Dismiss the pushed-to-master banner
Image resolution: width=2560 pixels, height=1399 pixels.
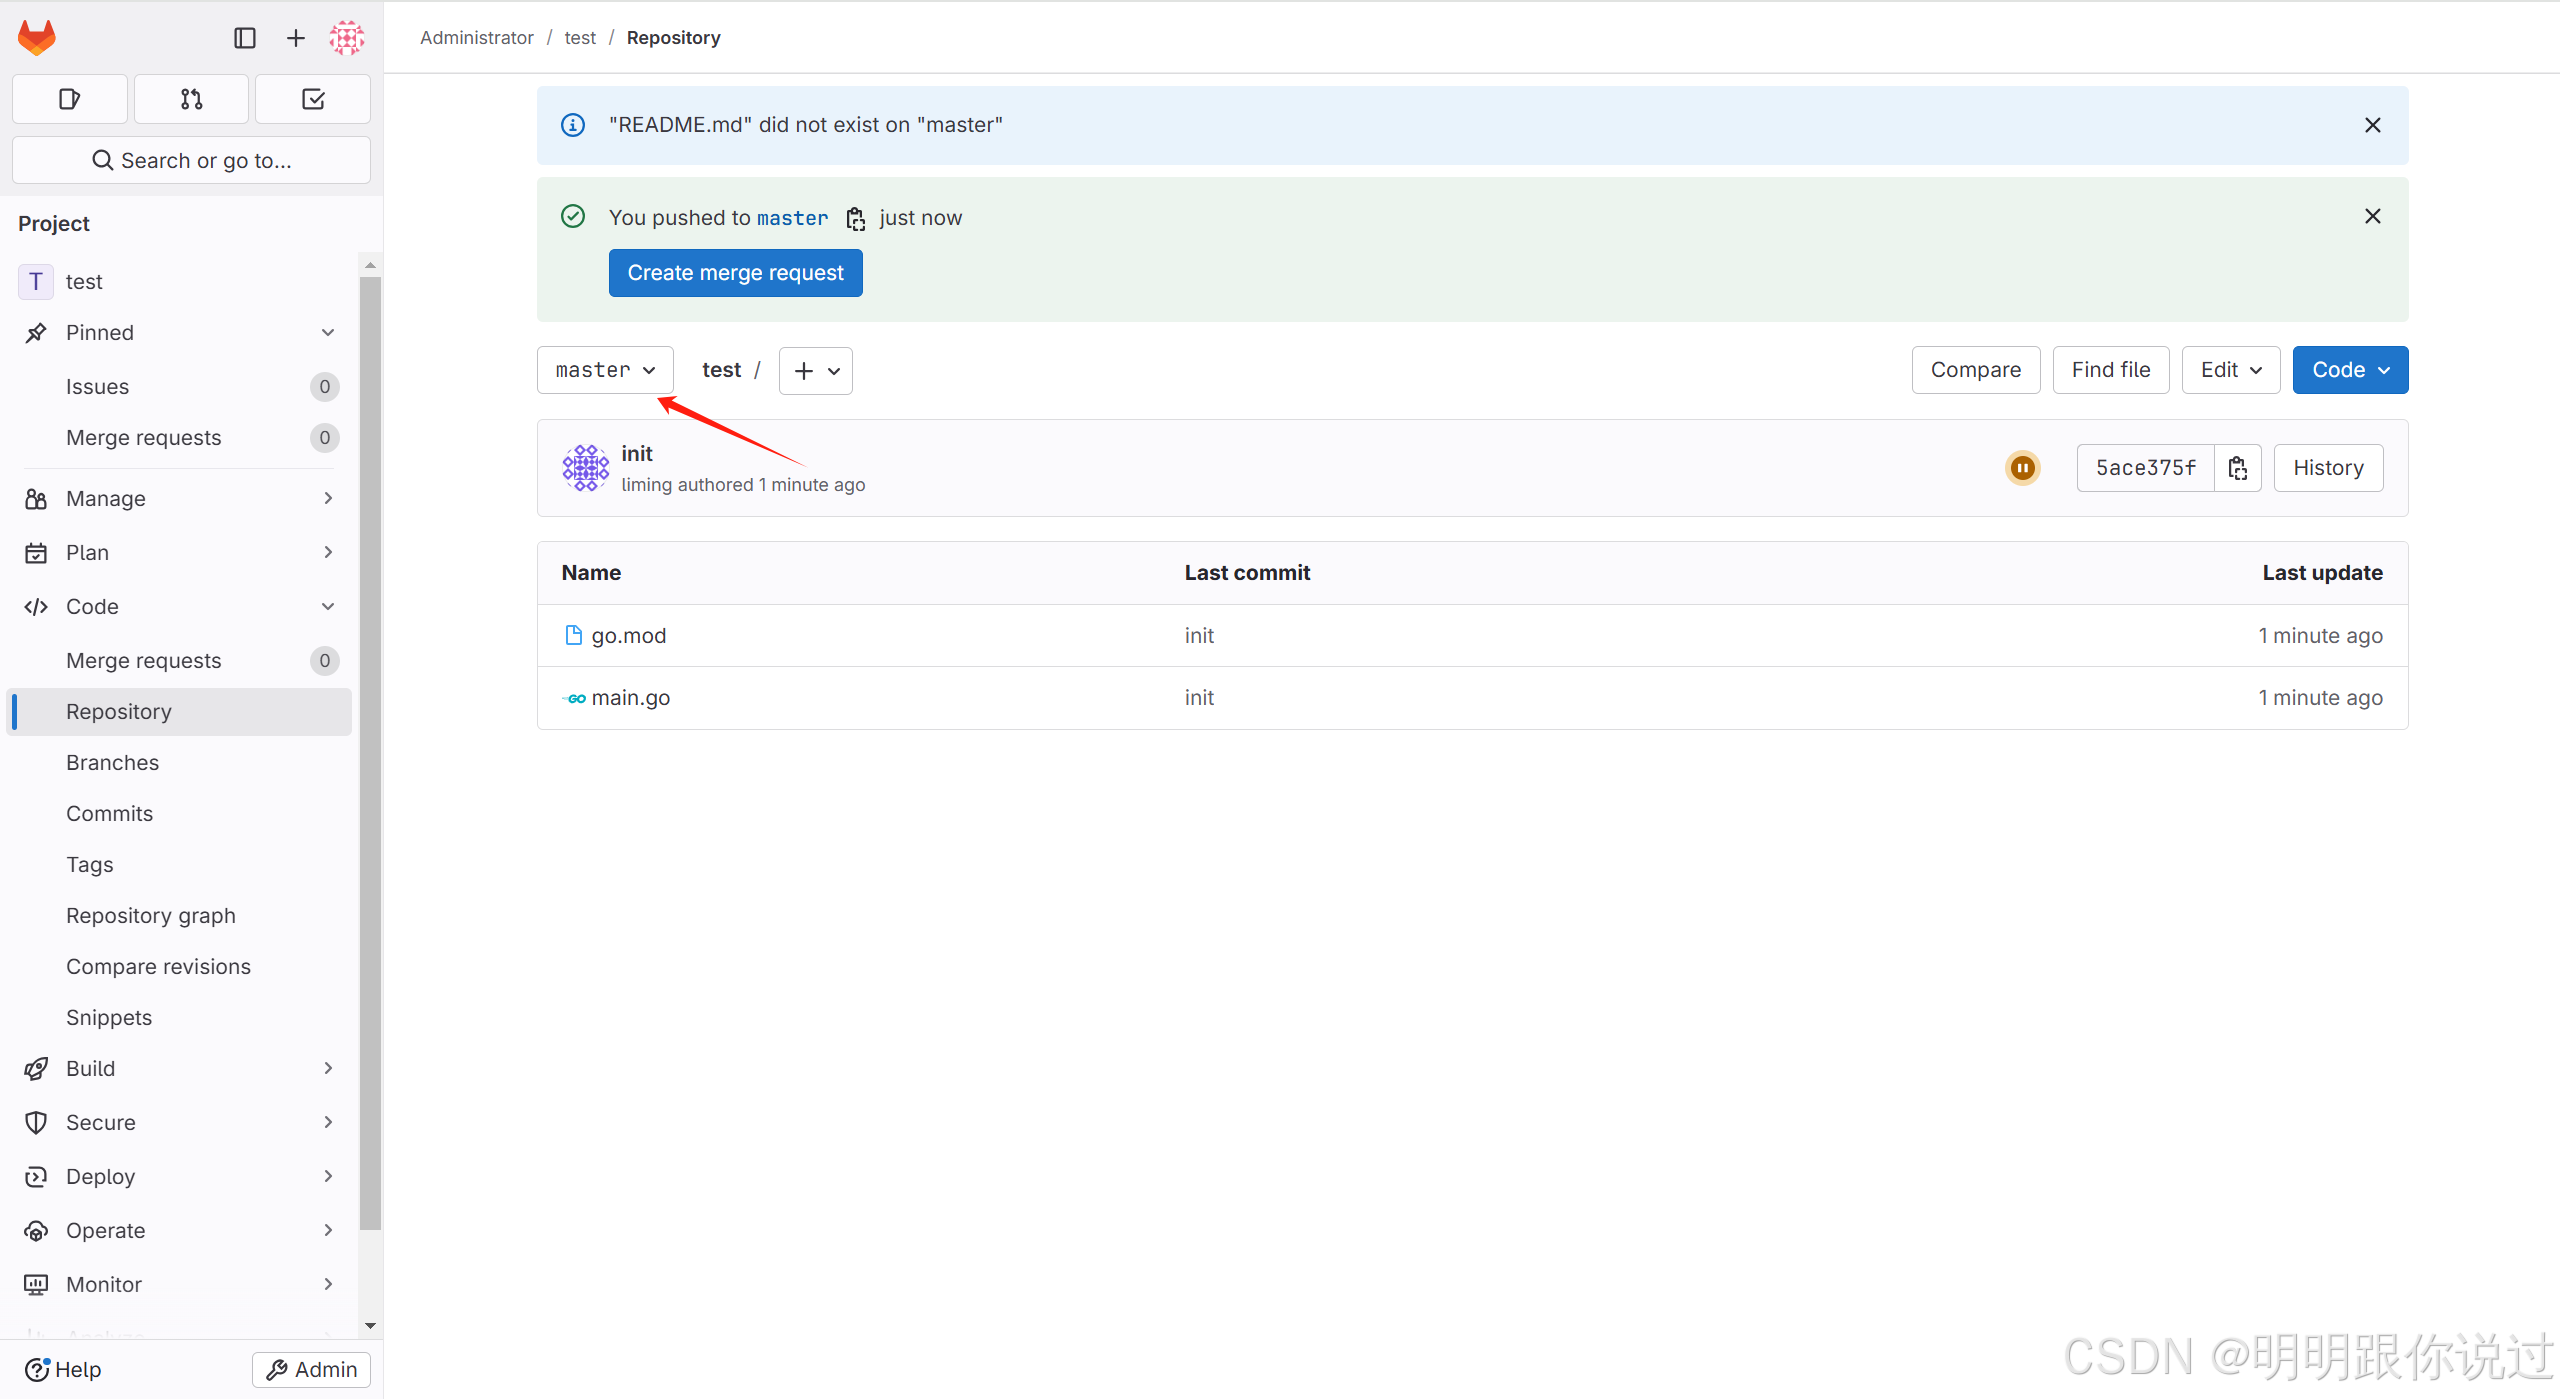[x=2372, y=216]
